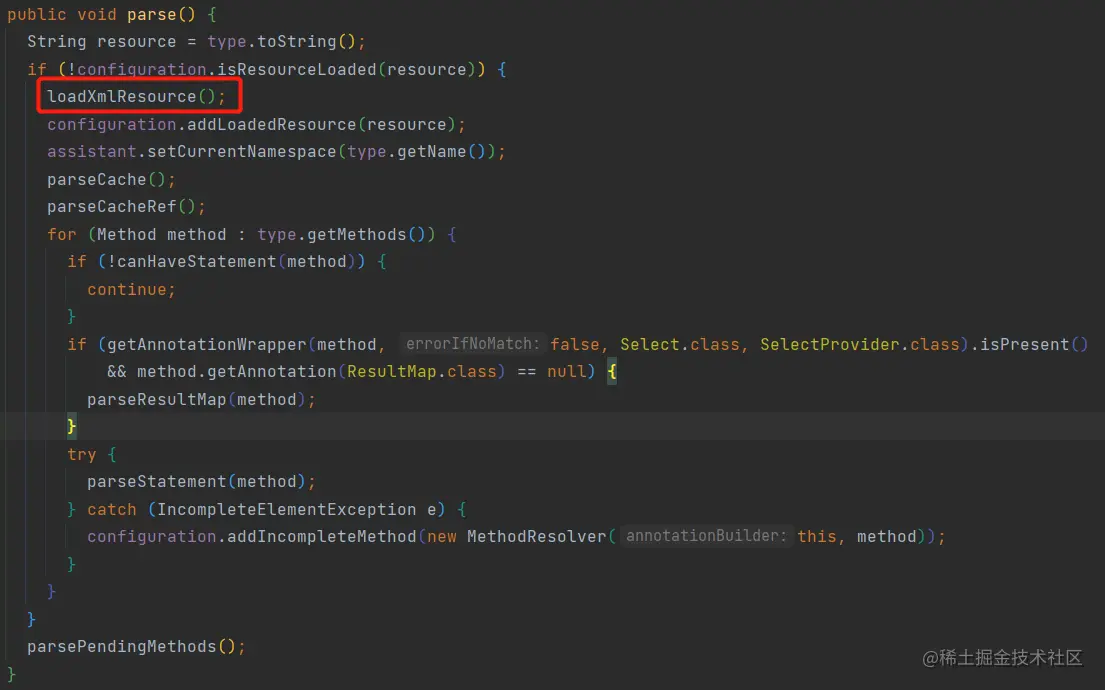Click MethodResolver constructor name
The height and width of the screenshot is (690, 1105).
tap(536, 536)
